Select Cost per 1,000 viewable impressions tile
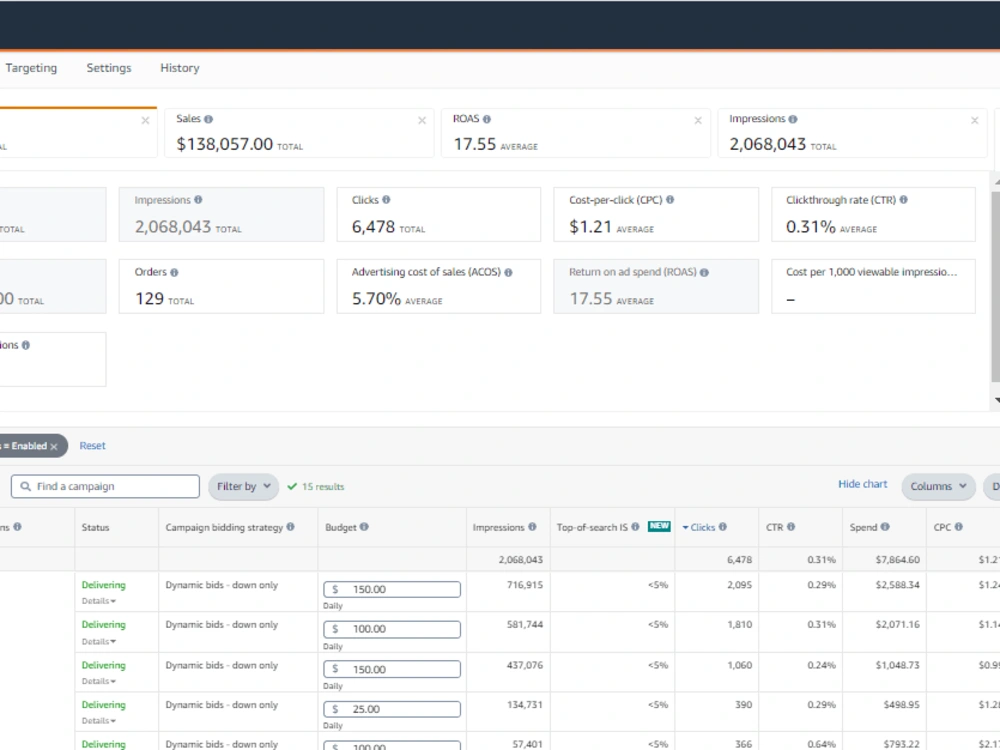Viewport: 1000px width, 750px height. (873, 286)
